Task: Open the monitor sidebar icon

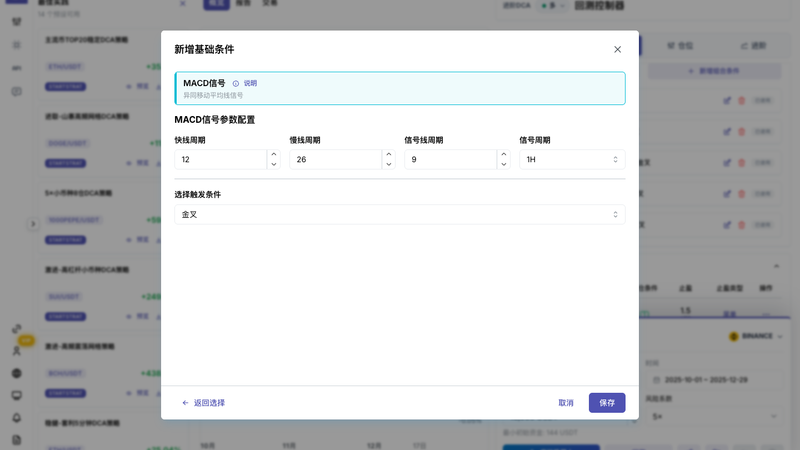Action: click(17, 395)
